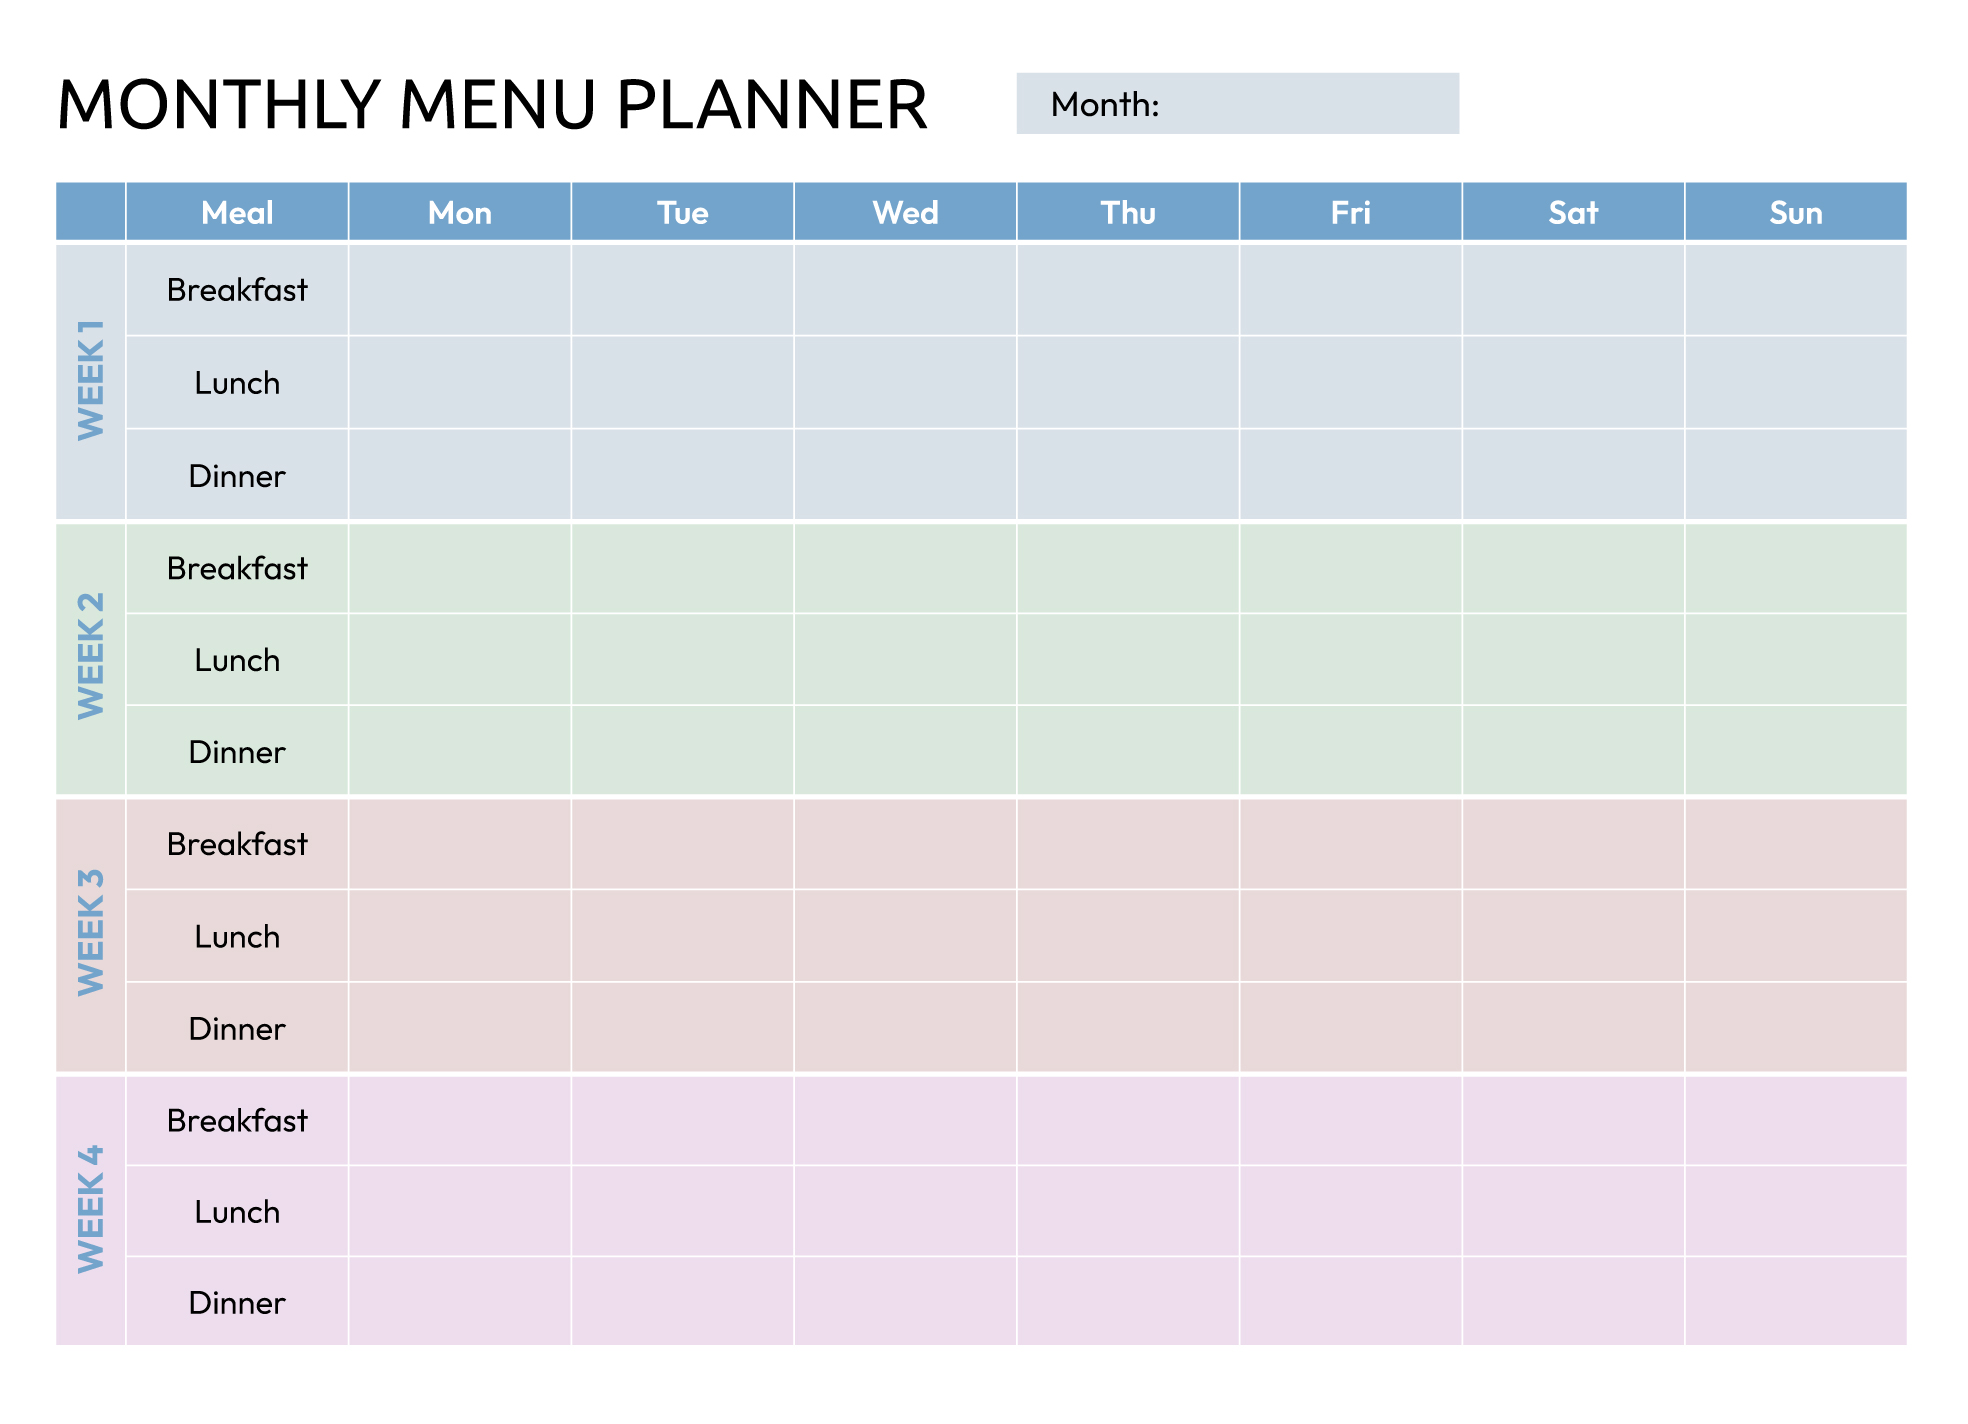1968x1424 pixels.
Task: Click the Monthly Menu Planner title
Action: coord(492,105)
